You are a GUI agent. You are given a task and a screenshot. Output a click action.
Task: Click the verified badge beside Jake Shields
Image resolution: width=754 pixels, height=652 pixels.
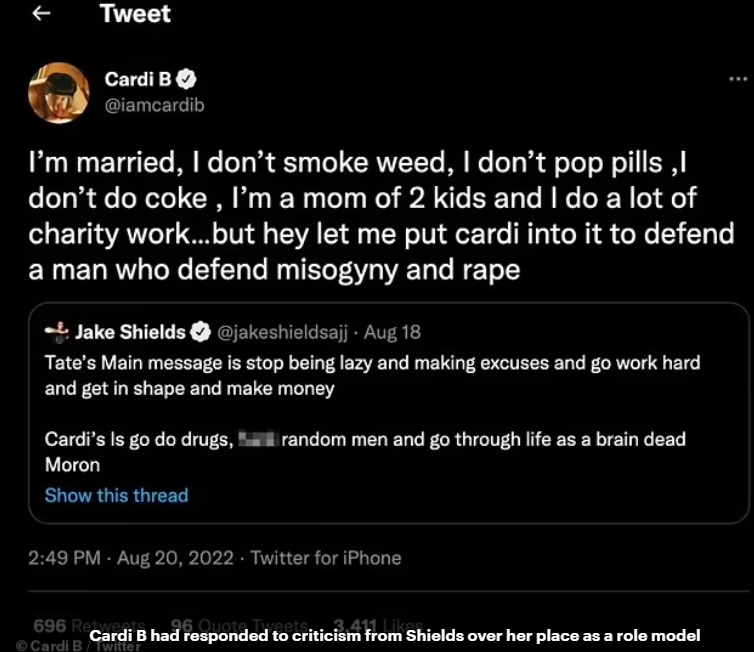click(x=200, y=332)
